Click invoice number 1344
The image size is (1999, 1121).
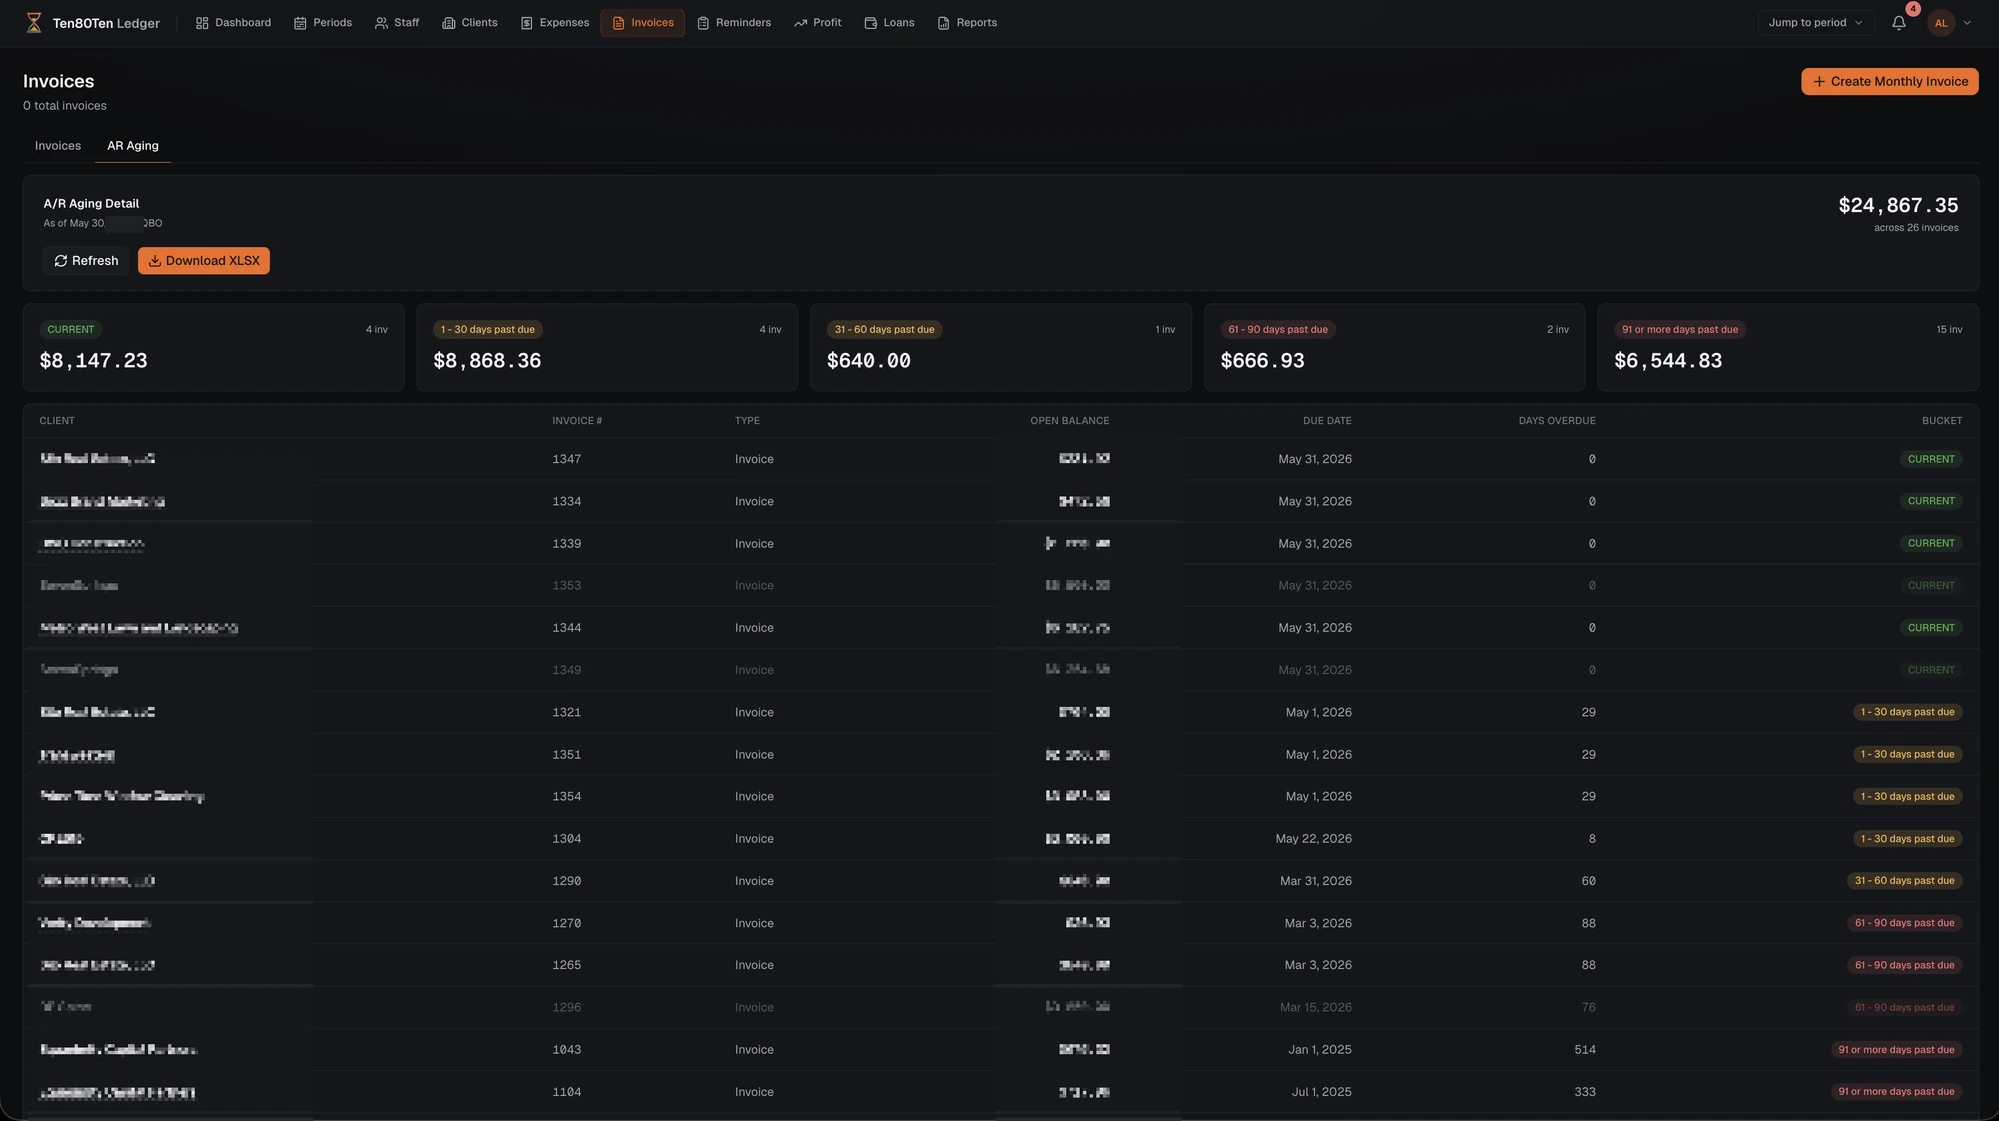[566, 628]
